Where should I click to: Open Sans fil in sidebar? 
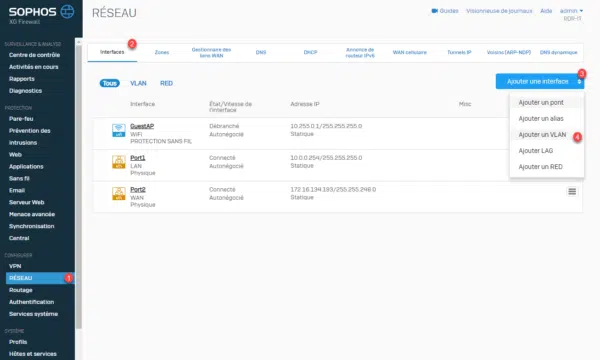pyautogui.click(x=19, y=178)
